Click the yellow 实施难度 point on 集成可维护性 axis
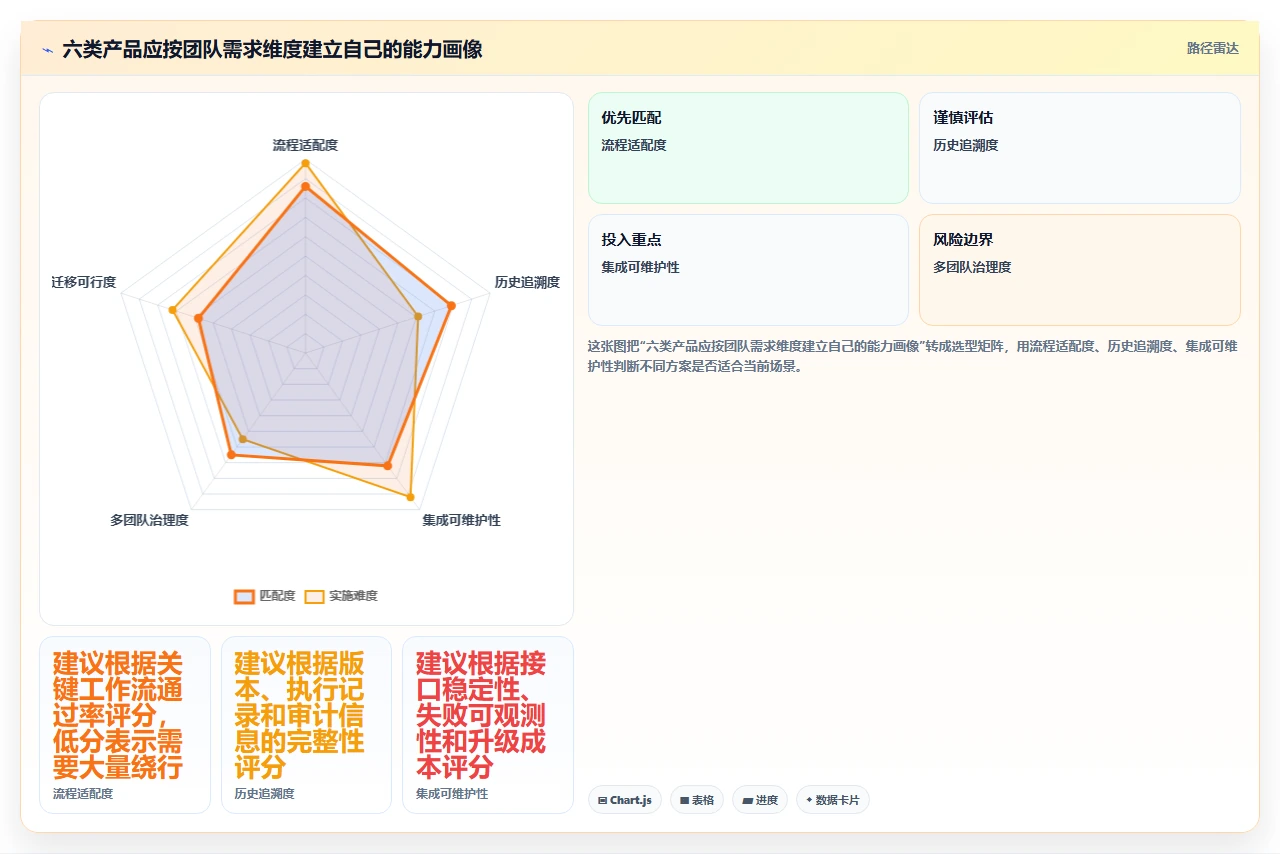This screenshot has width=1280, height=854. click(x=410, y=496)
